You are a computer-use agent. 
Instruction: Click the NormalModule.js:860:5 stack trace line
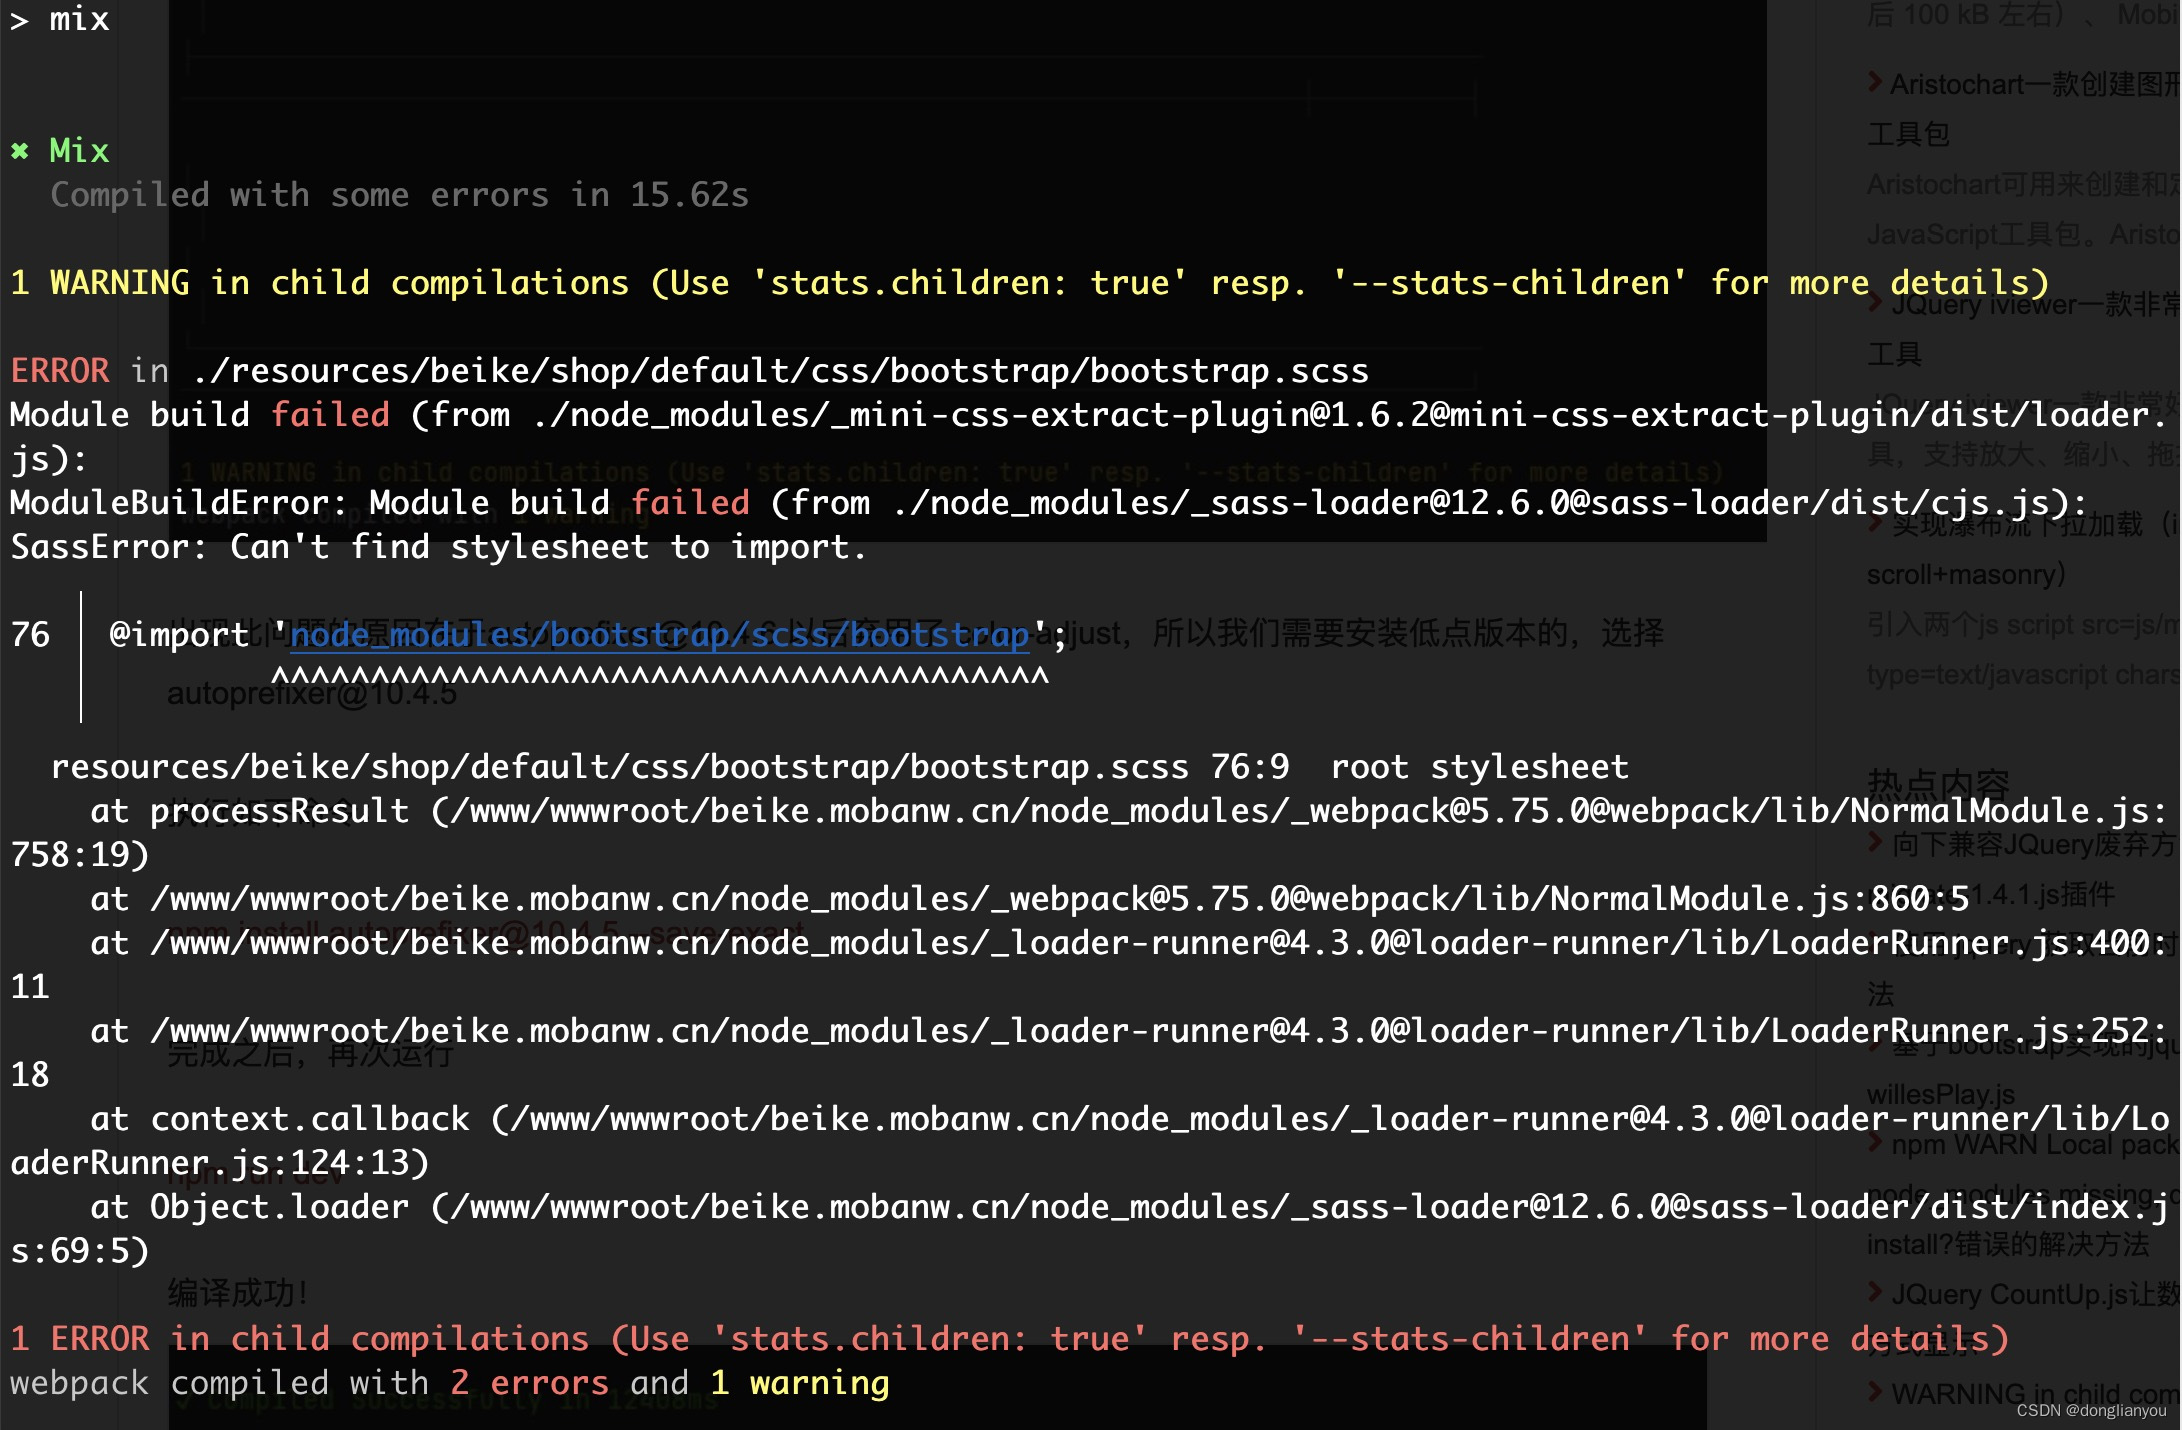[x=1030, y=899]
